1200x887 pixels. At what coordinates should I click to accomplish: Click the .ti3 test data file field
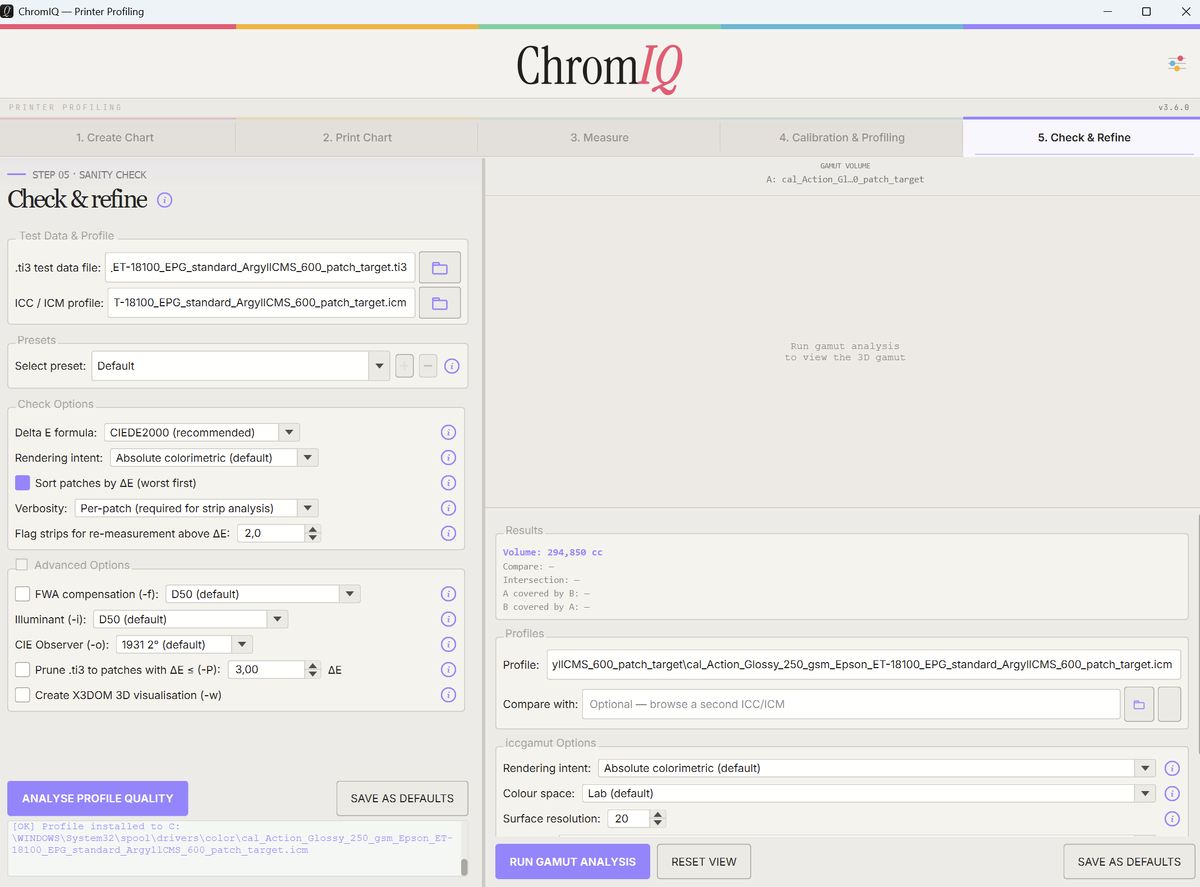261,268
